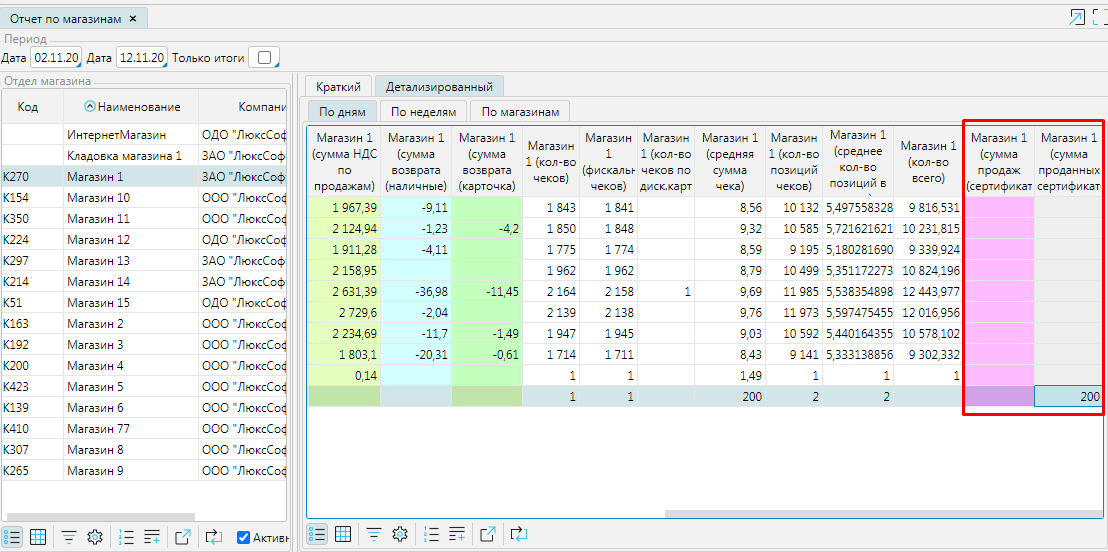The image size is (1108, 552).
Task: Switch to the 'Краткий' tab
Action: (338, 87)
